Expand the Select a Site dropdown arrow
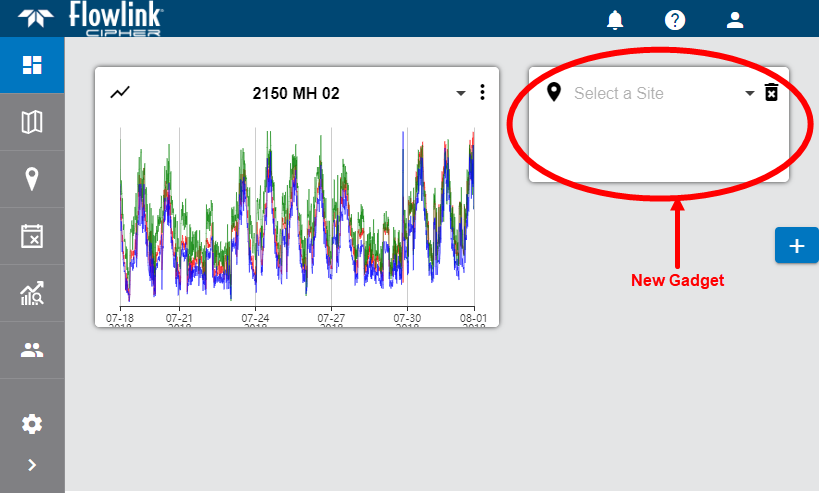Screen dimensions: 819x493 point(749,93)
